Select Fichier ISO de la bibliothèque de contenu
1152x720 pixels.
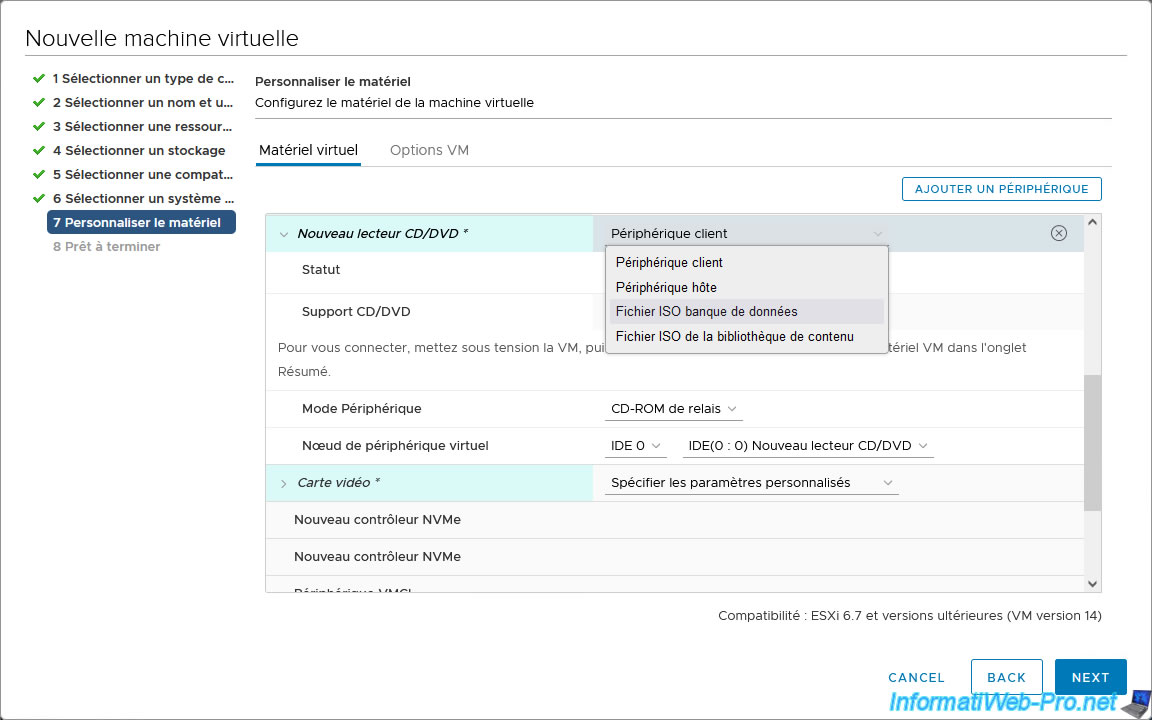pos(734,336)
